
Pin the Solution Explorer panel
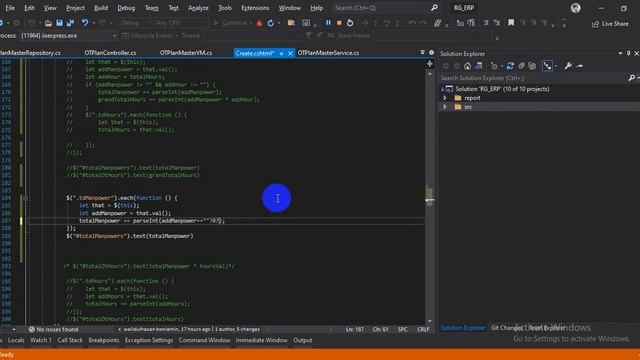629,53
